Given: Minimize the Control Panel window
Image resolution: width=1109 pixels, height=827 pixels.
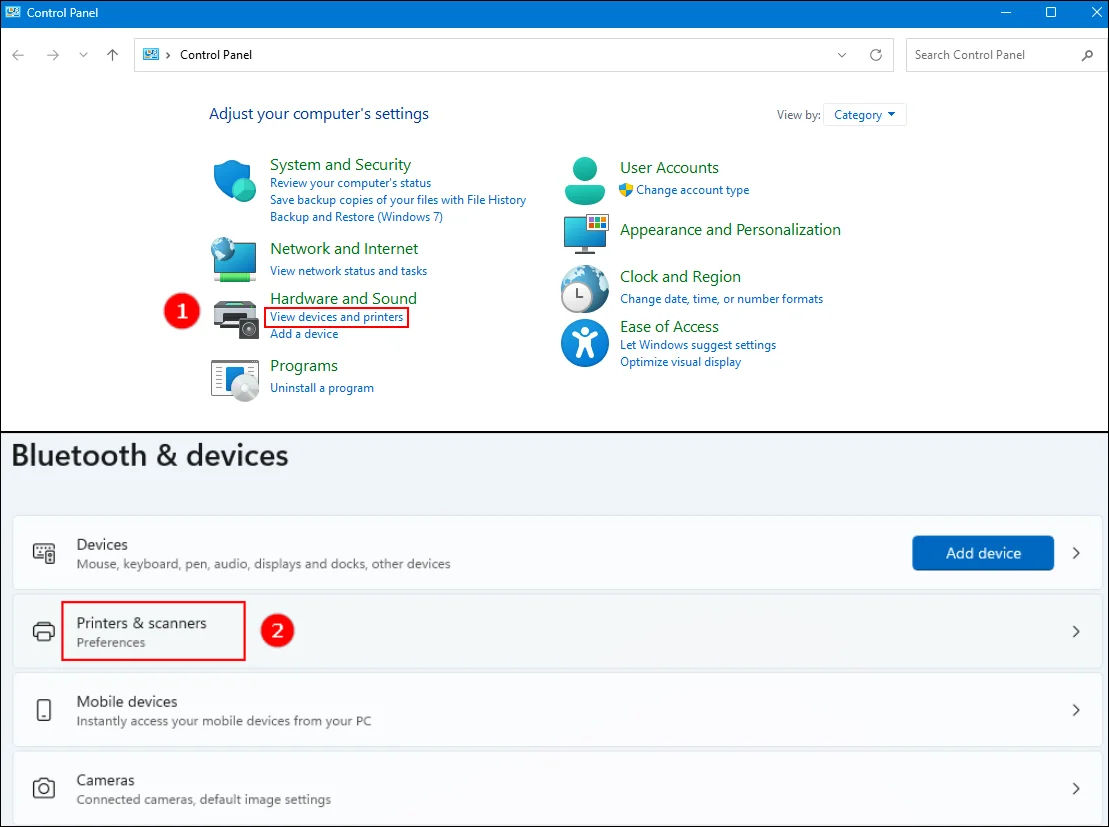Looking at the screenshot, I should (1006, 13).
